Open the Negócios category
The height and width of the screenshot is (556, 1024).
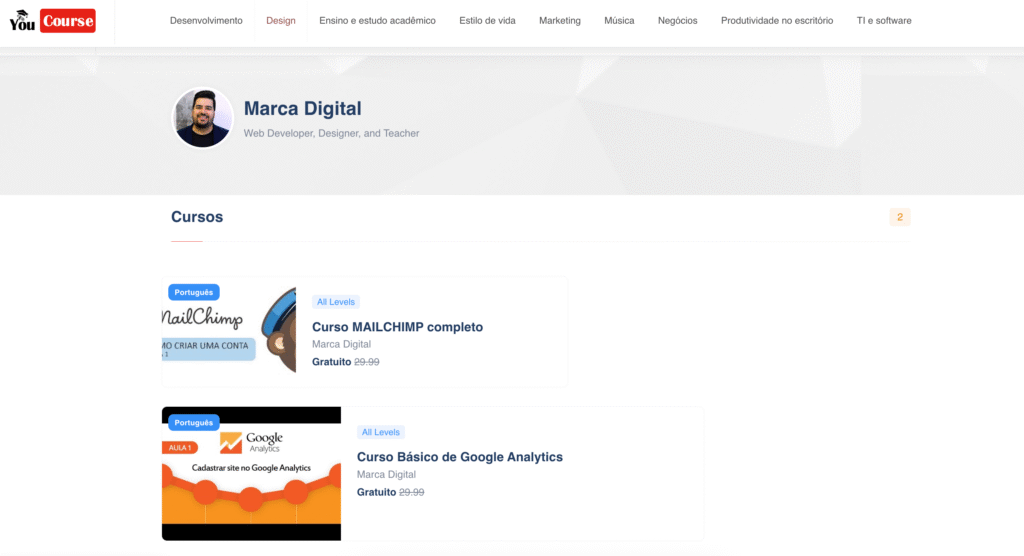(677, 21)
